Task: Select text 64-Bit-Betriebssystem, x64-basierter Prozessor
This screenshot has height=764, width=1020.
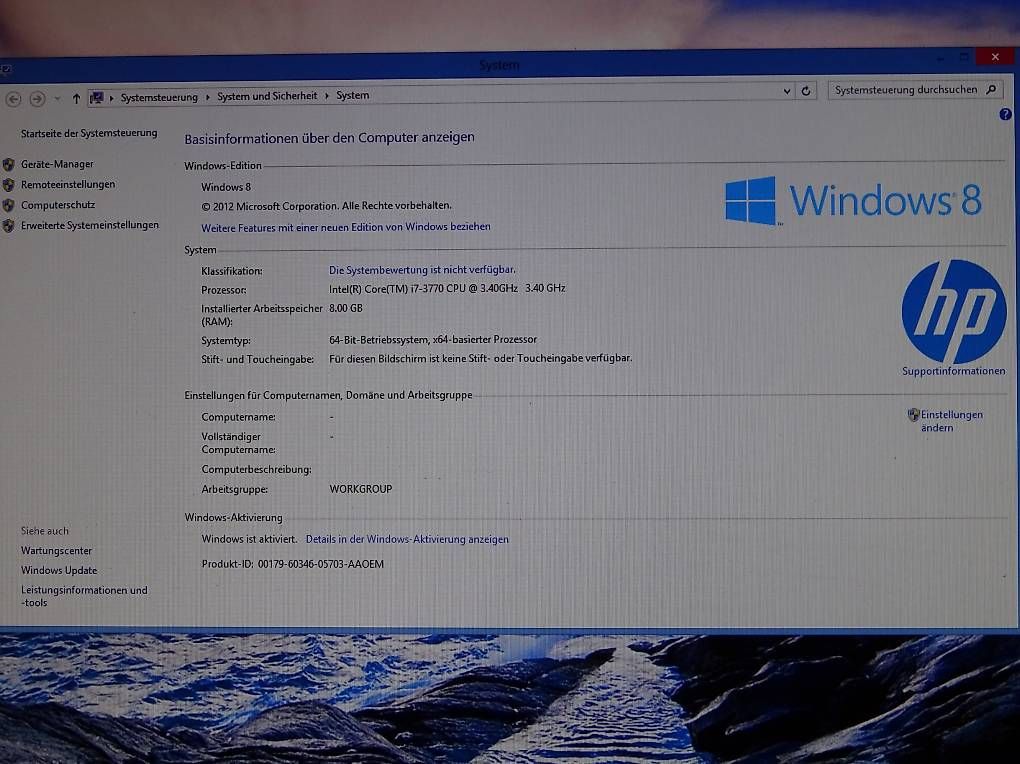Action: click(x=433, y=339)
